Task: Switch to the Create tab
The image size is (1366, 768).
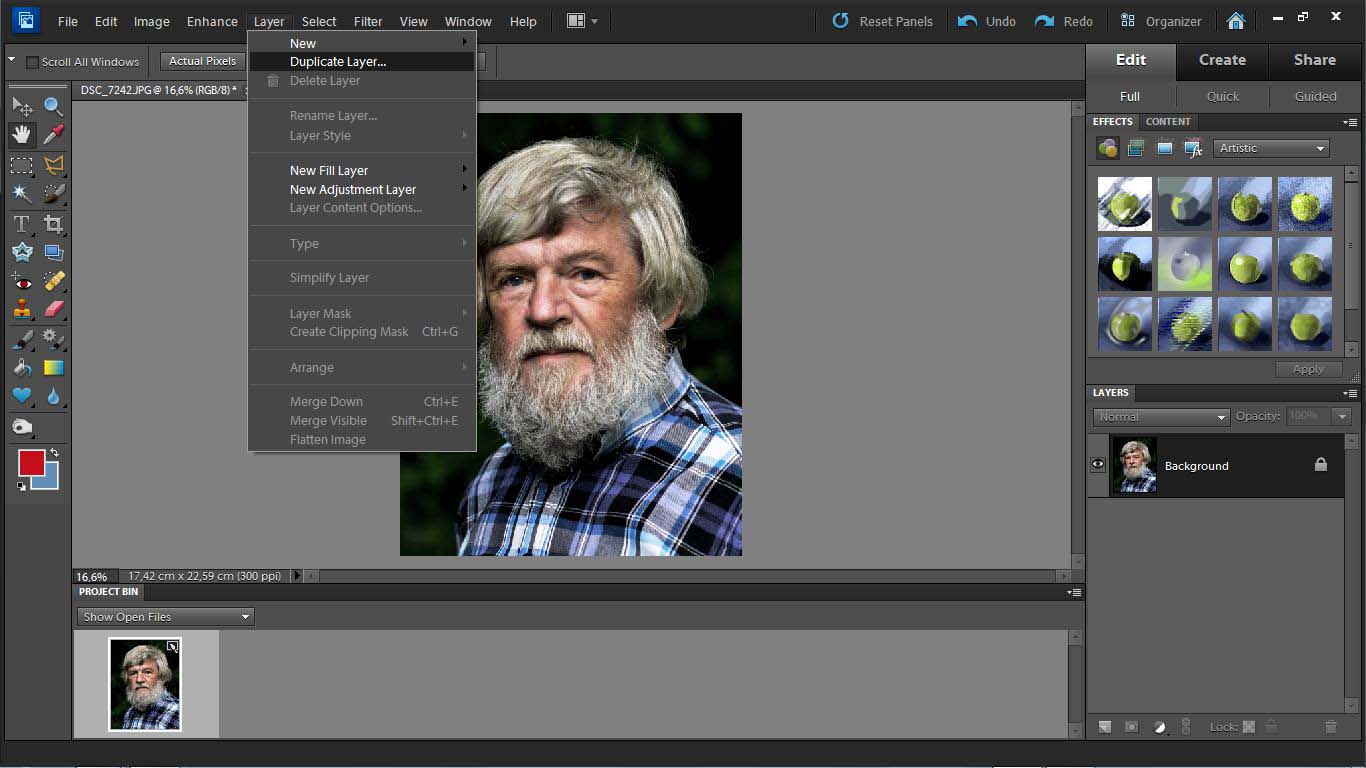Action: pyautogui.click(x=1222, y=60)
